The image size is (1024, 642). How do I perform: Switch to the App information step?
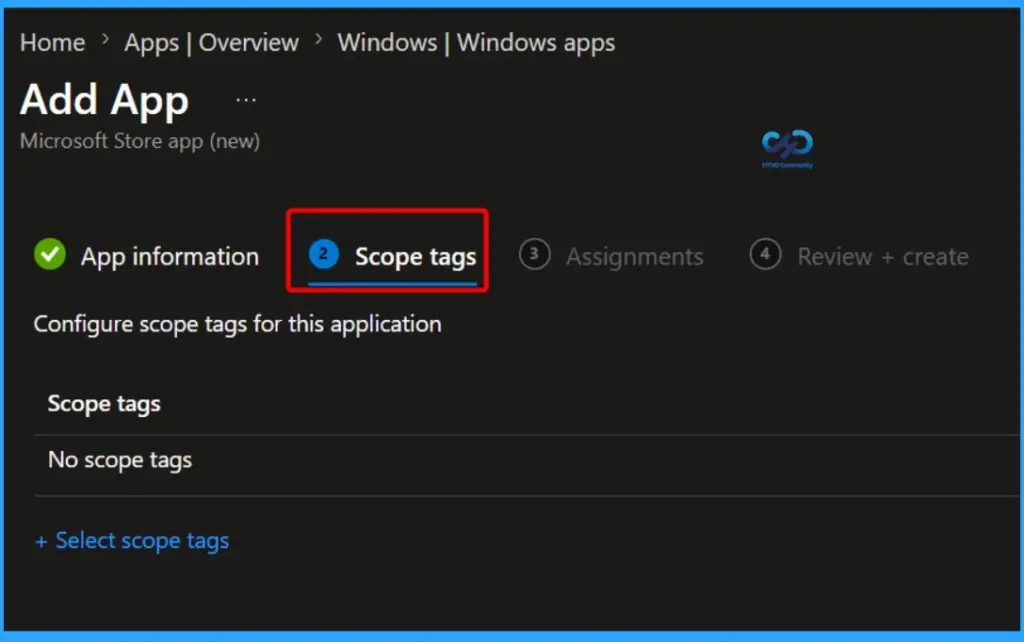169,257
